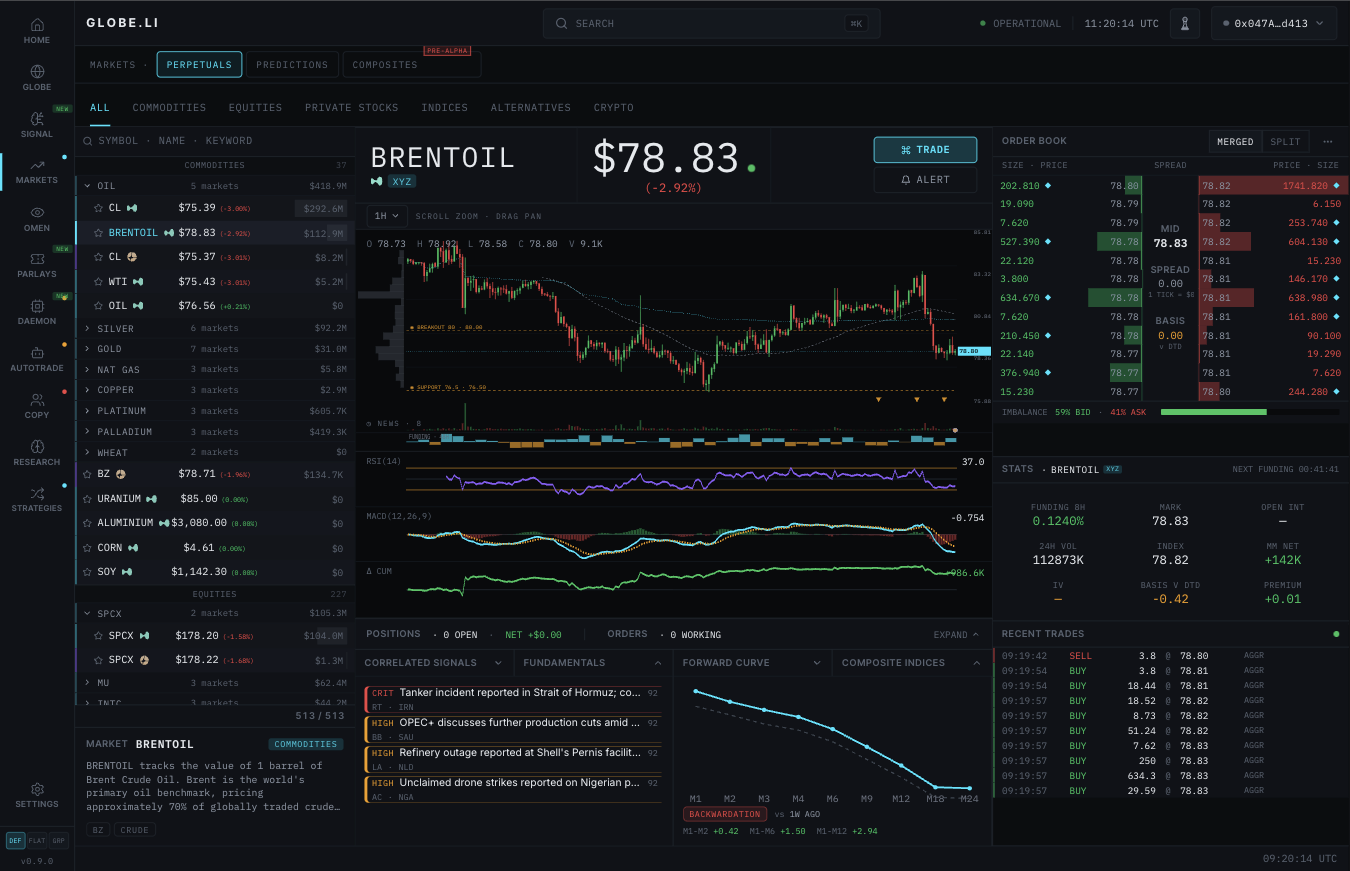Filter by Crypto tab
The width and height of the screenshot is (1350, 871).
tap(613, 108)
